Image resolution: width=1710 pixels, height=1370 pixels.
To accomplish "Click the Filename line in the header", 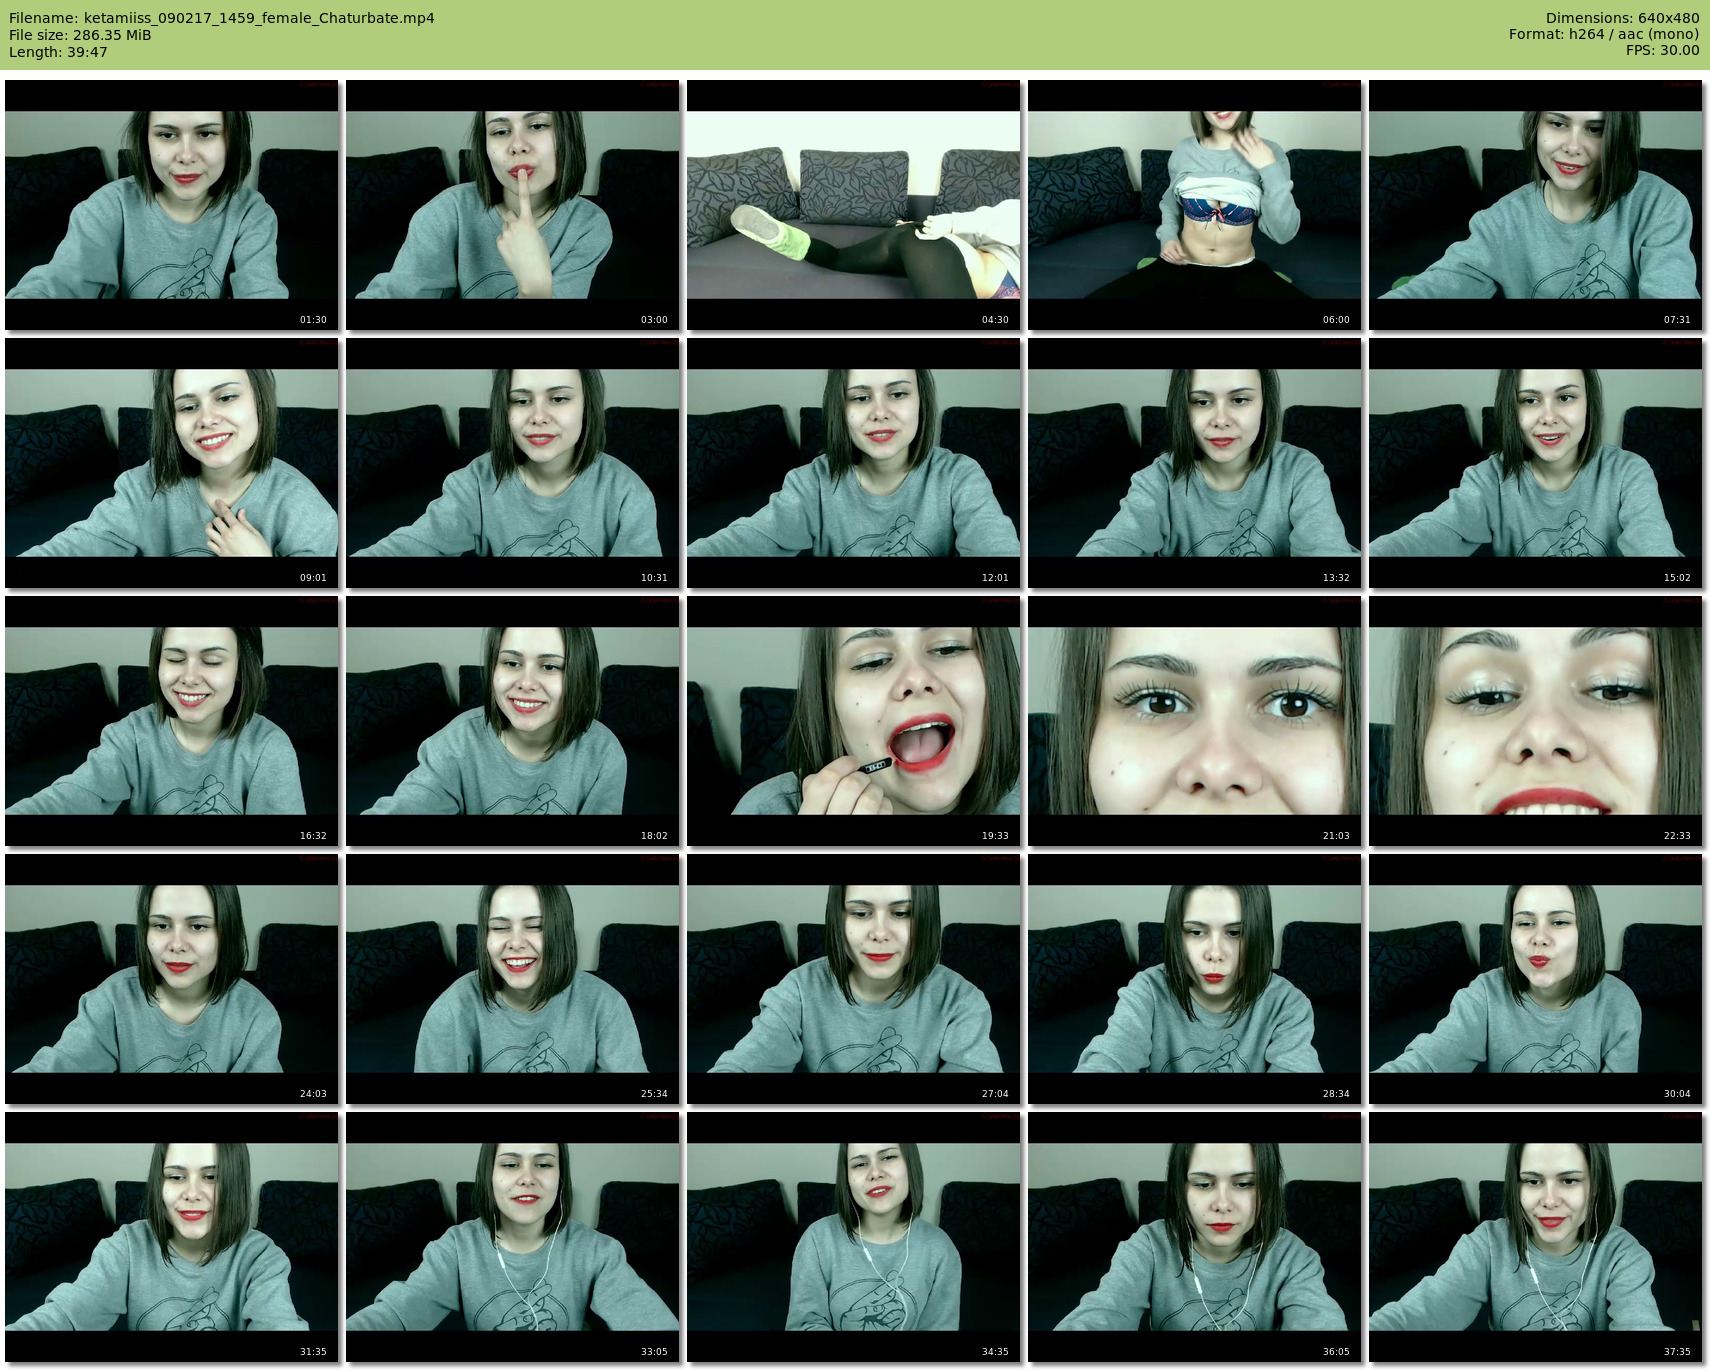I will tap(222, 18).
